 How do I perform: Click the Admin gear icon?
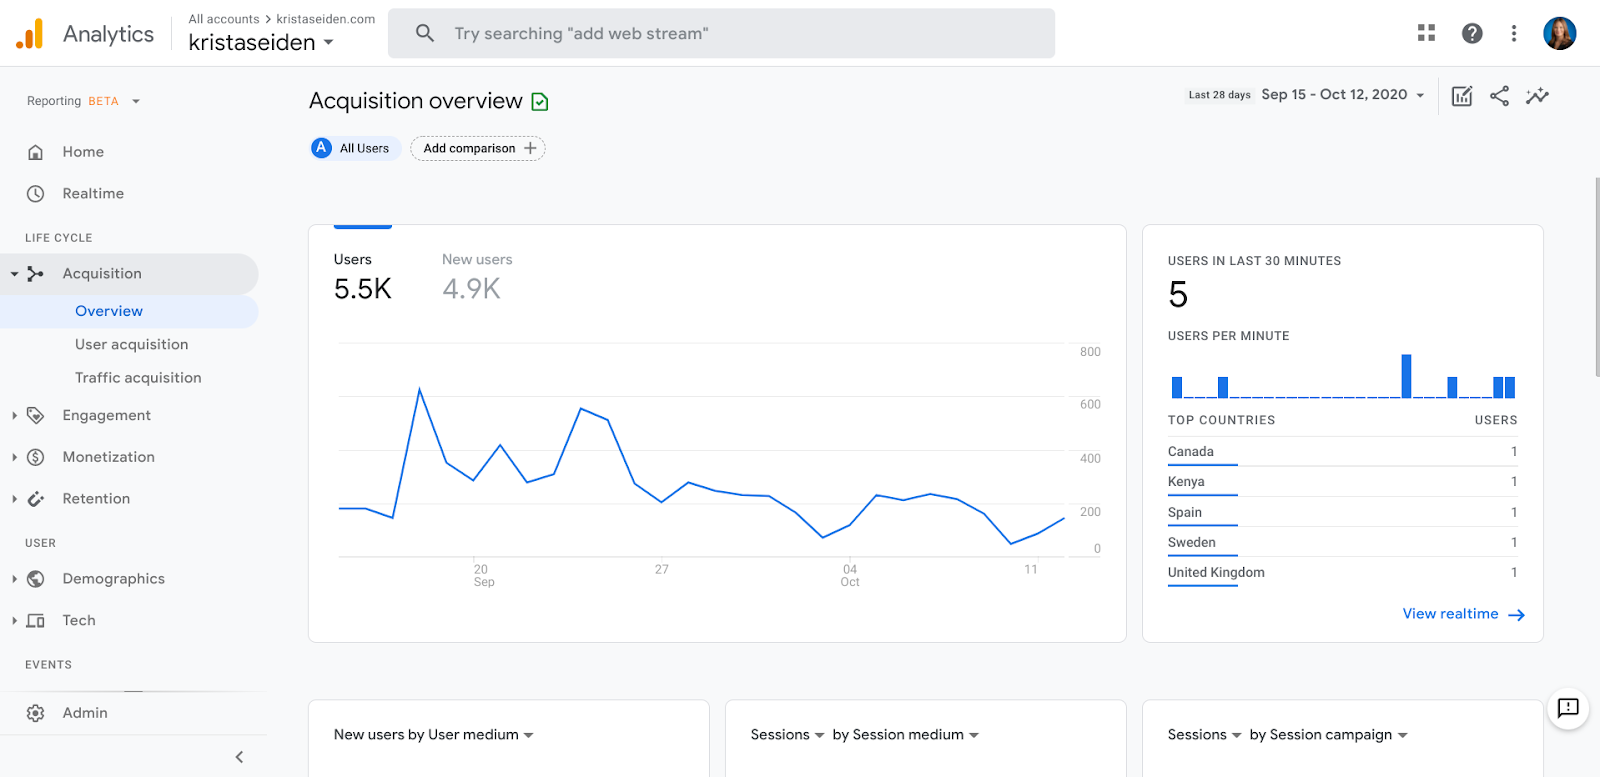[x=36, y=713]
